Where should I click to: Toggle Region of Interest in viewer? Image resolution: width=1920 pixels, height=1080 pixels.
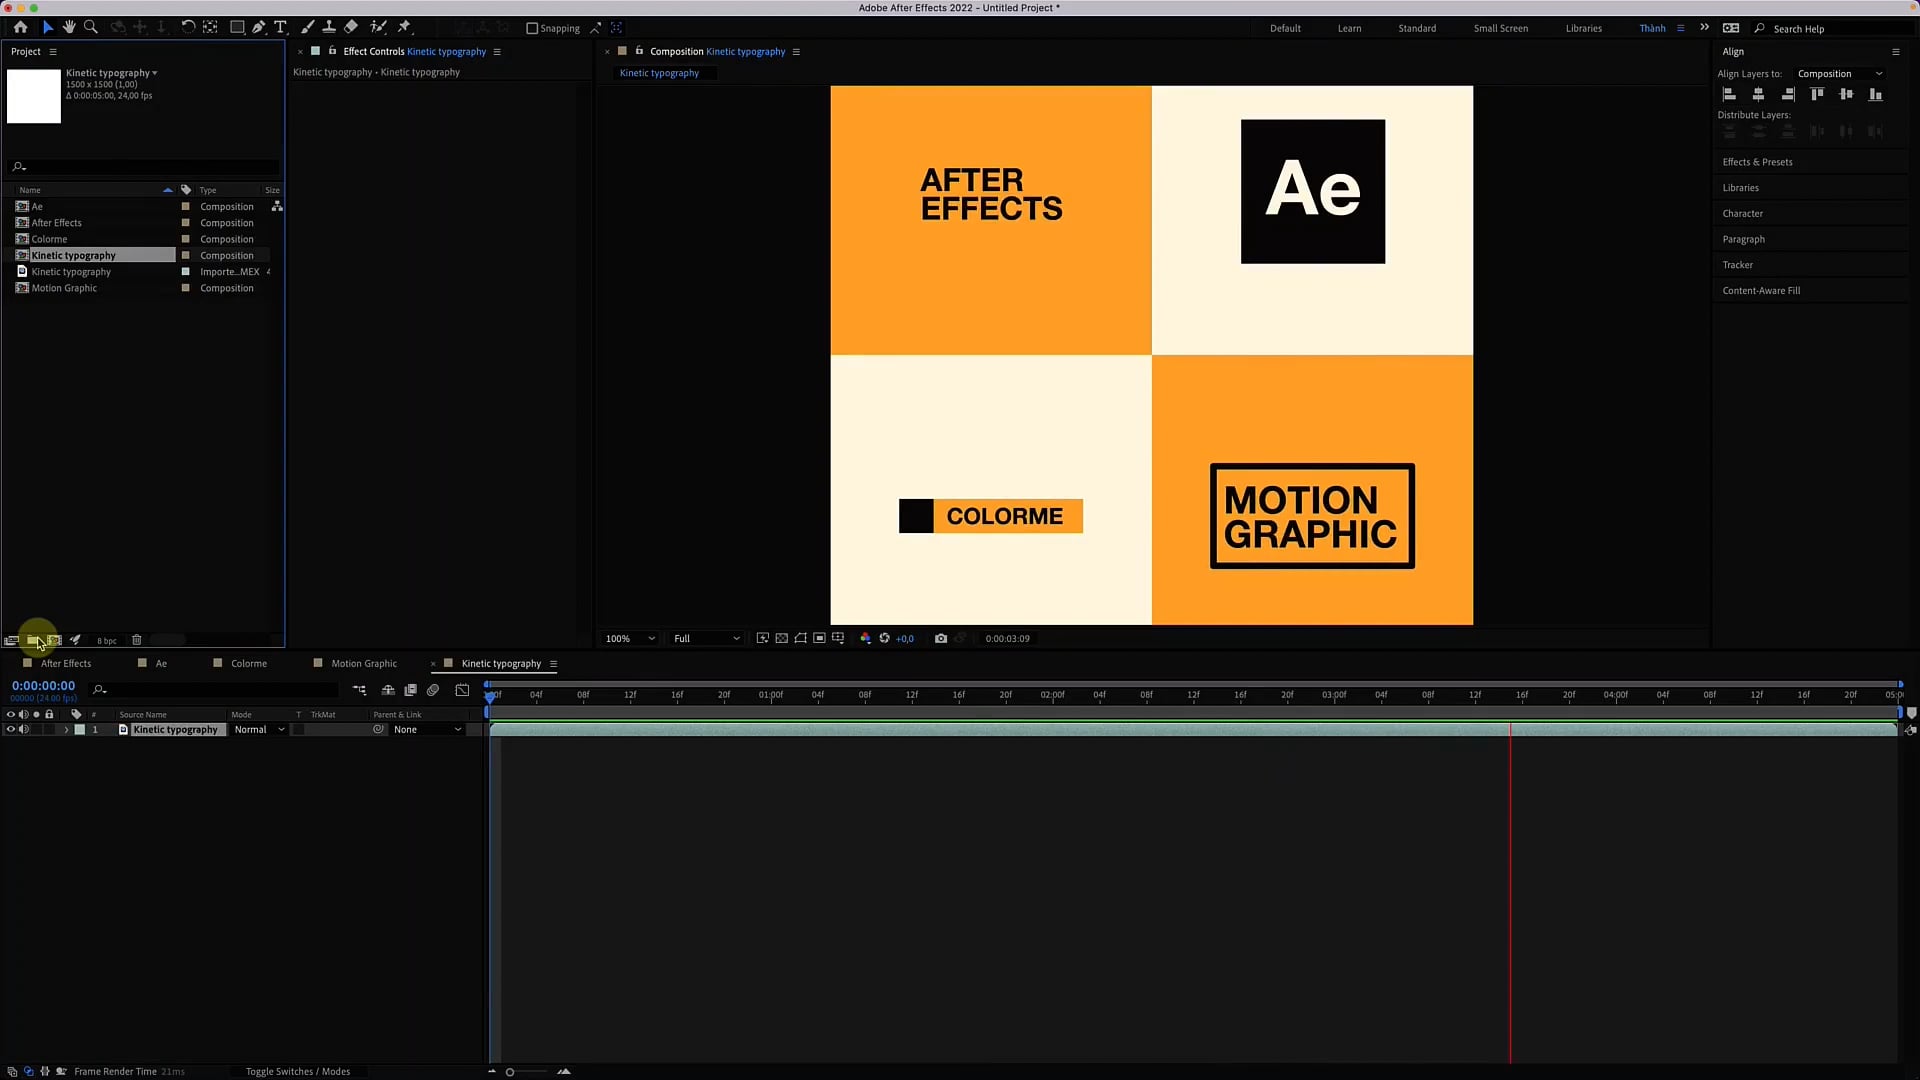click(x=819, y=639)
